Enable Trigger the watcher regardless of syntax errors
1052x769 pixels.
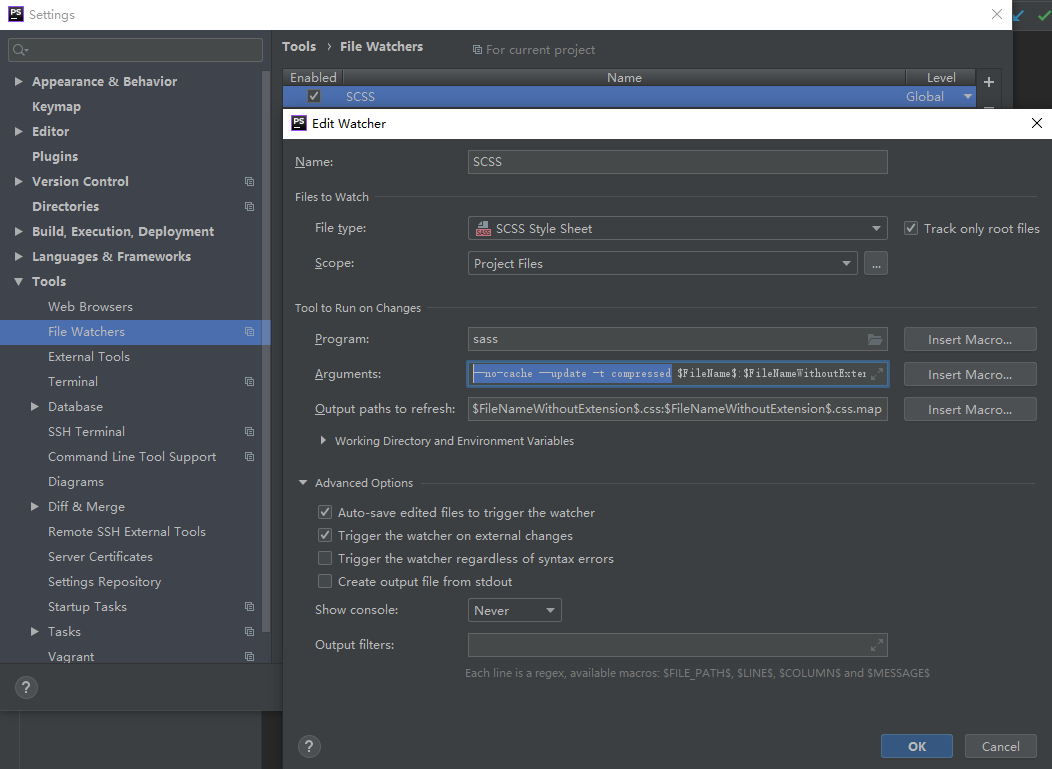(x=325, y=558)
